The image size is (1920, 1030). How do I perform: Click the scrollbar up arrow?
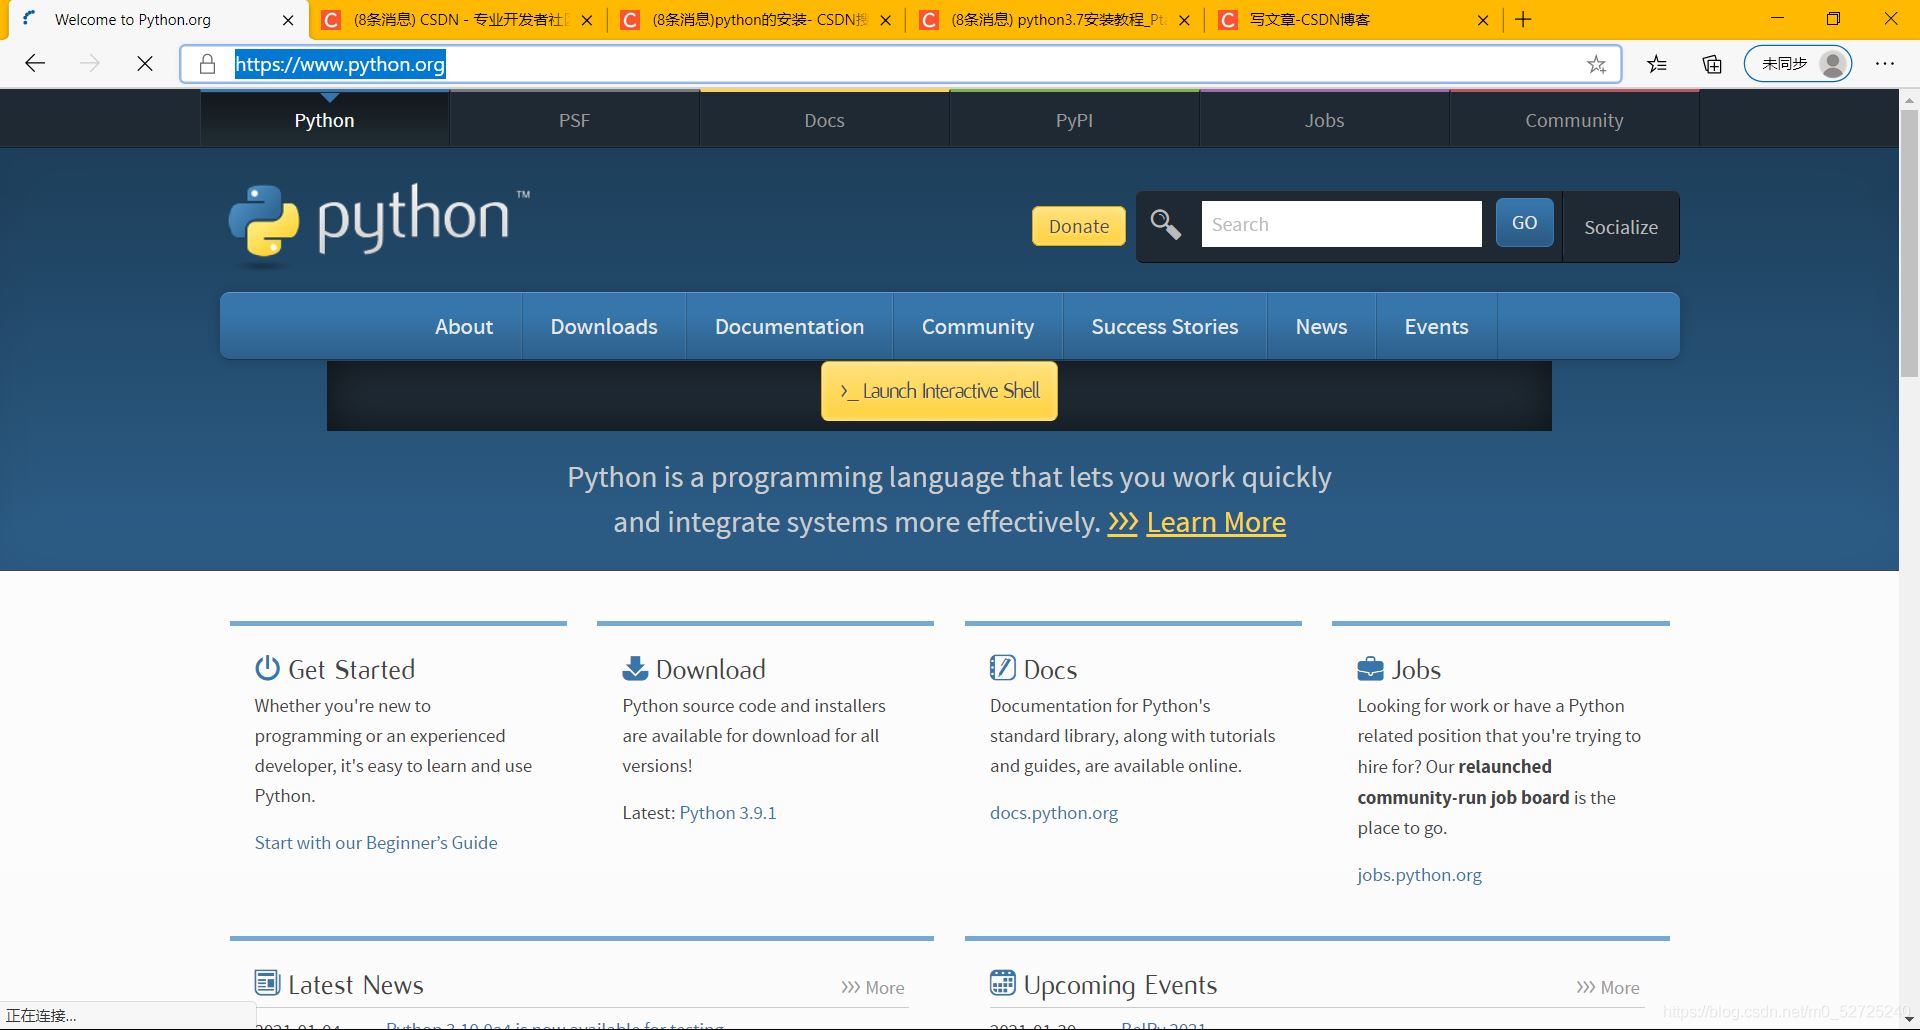coord(1909,100)
